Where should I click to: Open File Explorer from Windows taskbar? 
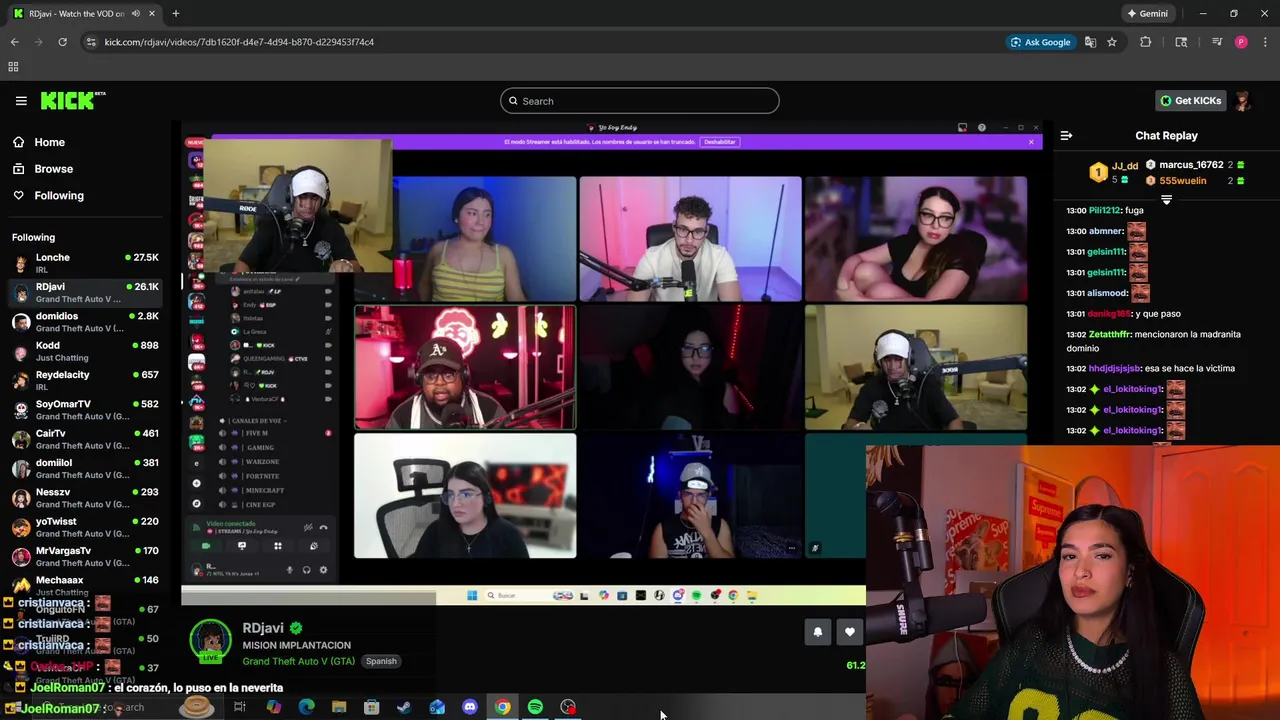(x=339, y=707)
